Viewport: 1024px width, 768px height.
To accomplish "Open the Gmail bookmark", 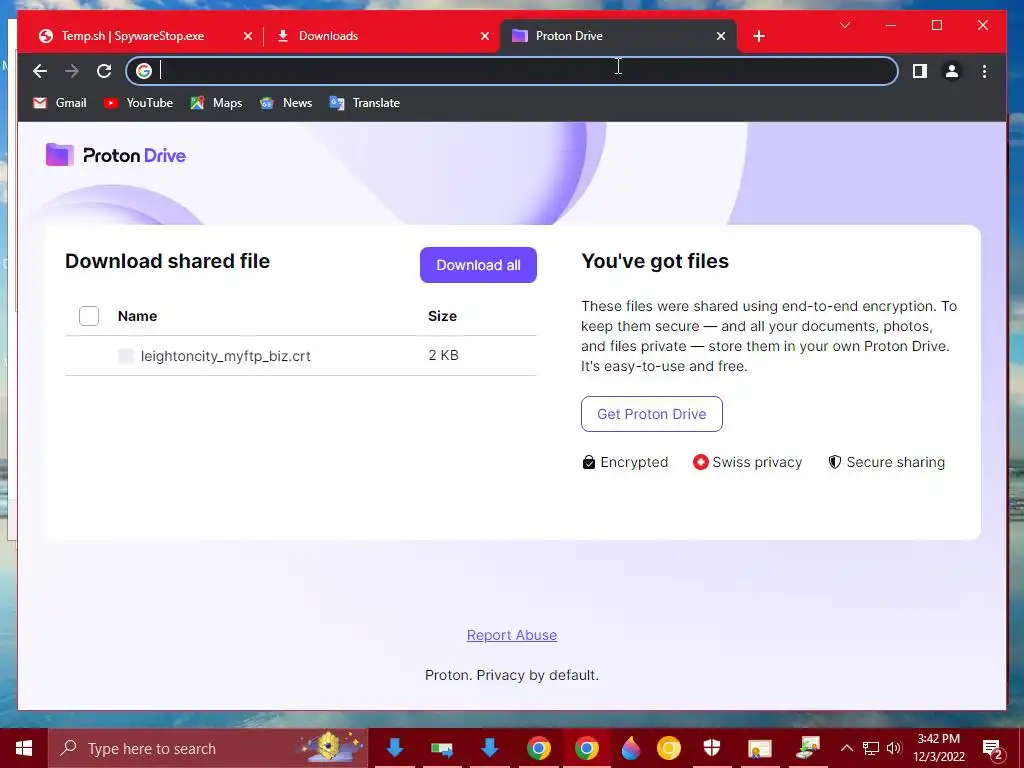I will click(59, 103).
